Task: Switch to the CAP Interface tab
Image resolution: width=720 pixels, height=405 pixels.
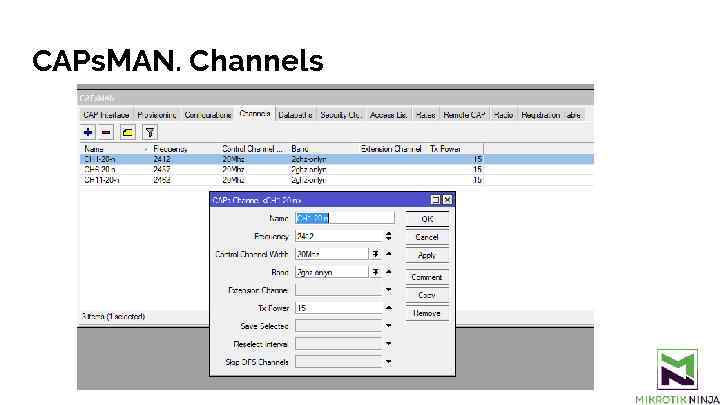Action: click(x=106, y=115)
